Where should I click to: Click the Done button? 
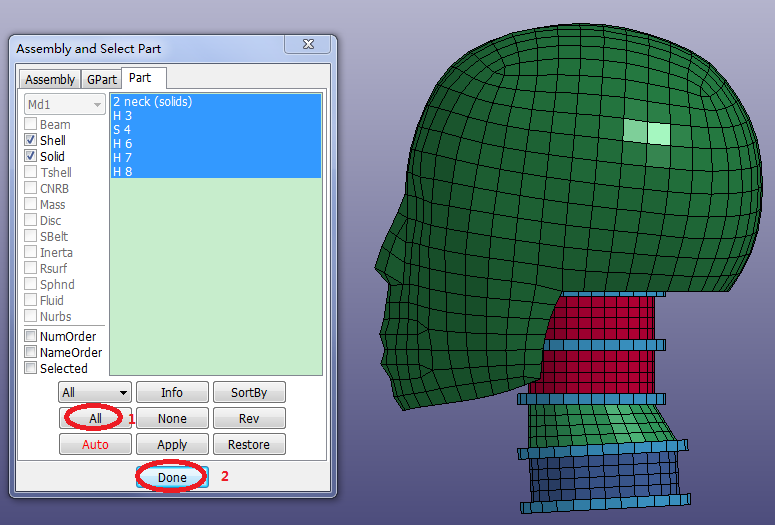pyautogui.click(x=172, y=478)
